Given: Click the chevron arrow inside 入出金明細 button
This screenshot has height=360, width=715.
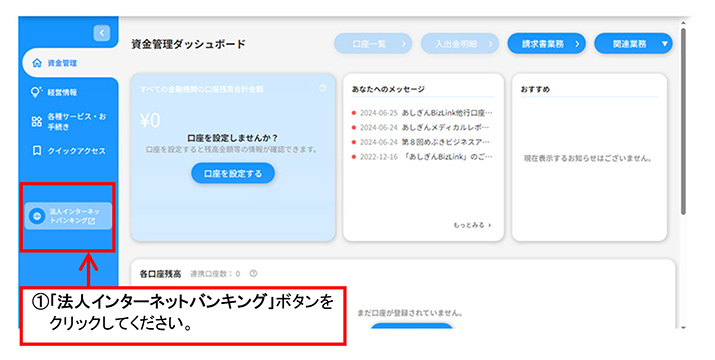Looking at the screenshot, I should tap(490, 44).
